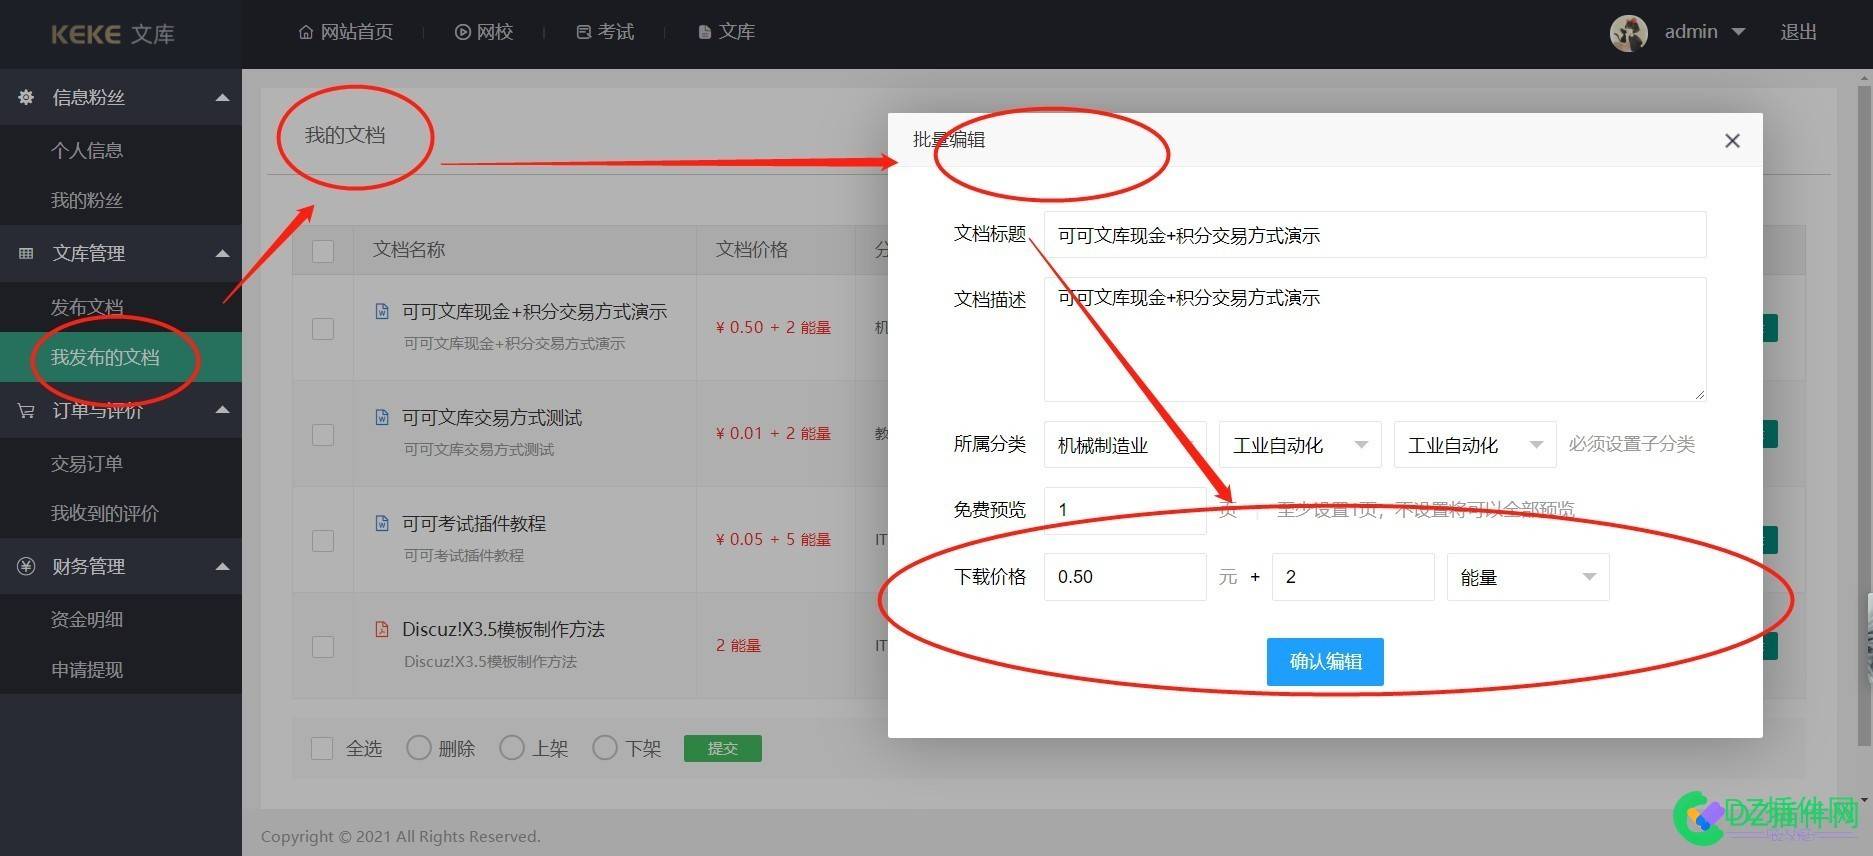Collapse the 财务管理 sidebar section
The image size is (1873, 856).
coord(222,567)
